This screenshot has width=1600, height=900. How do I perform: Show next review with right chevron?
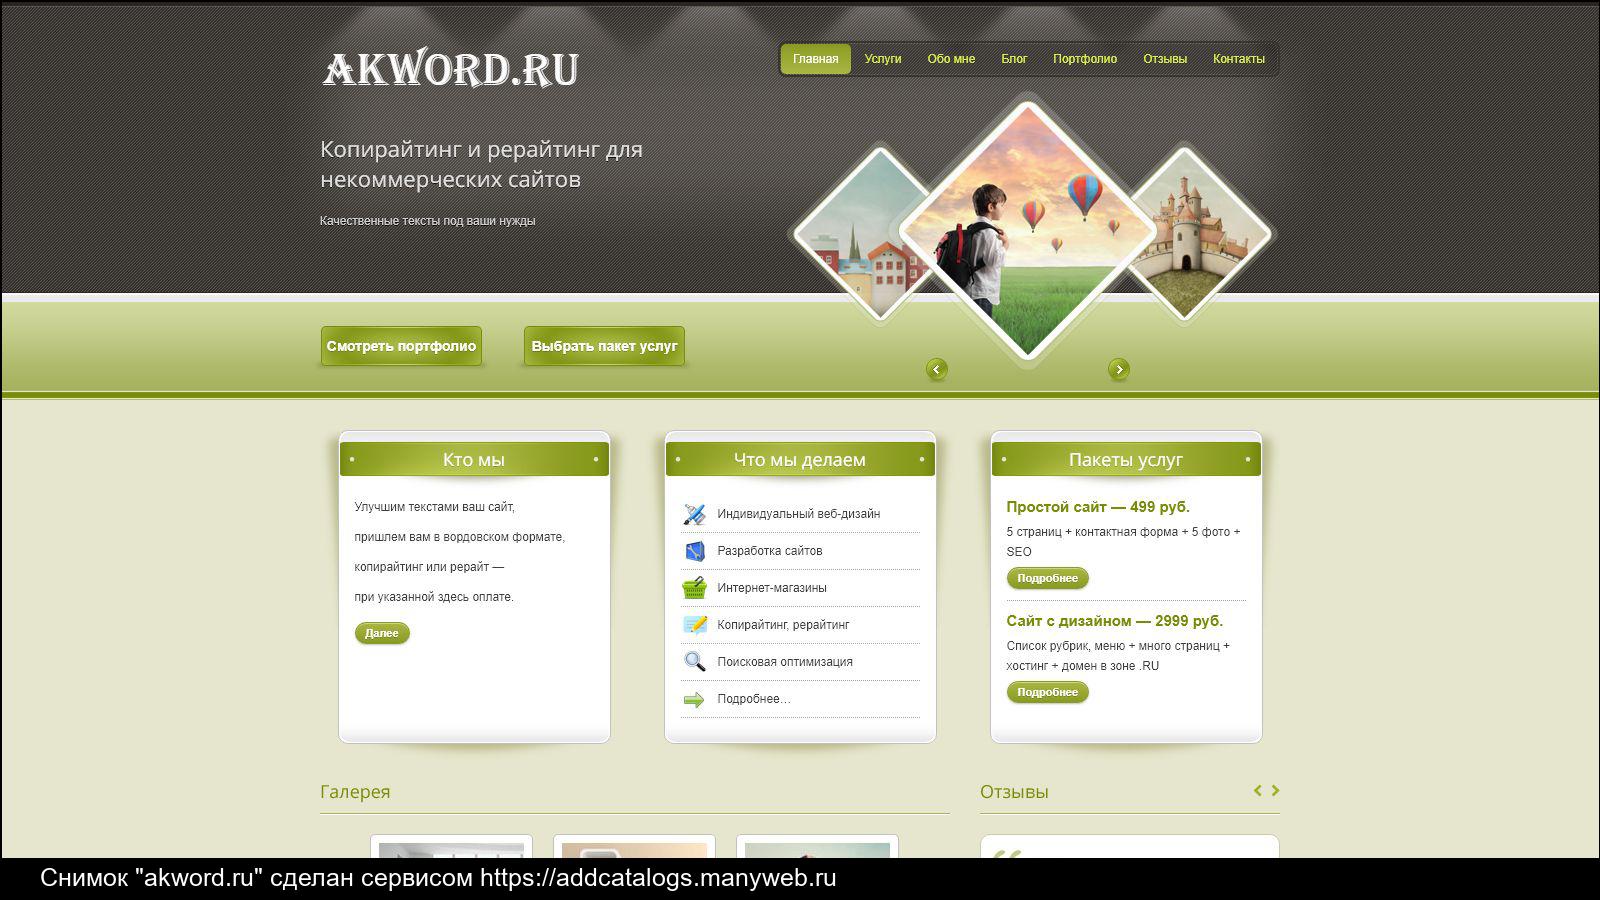[x=1275, y=790]
